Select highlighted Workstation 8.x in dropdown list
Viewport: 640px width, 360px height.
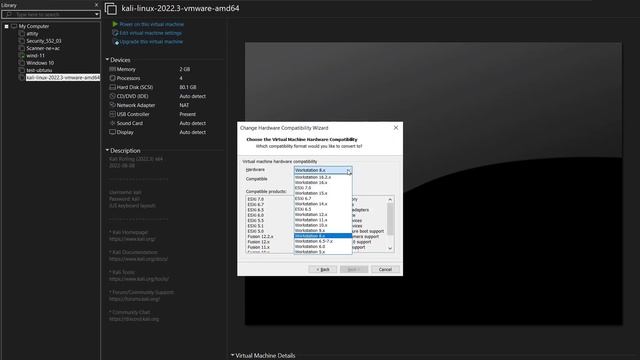[x=323, y=236]
